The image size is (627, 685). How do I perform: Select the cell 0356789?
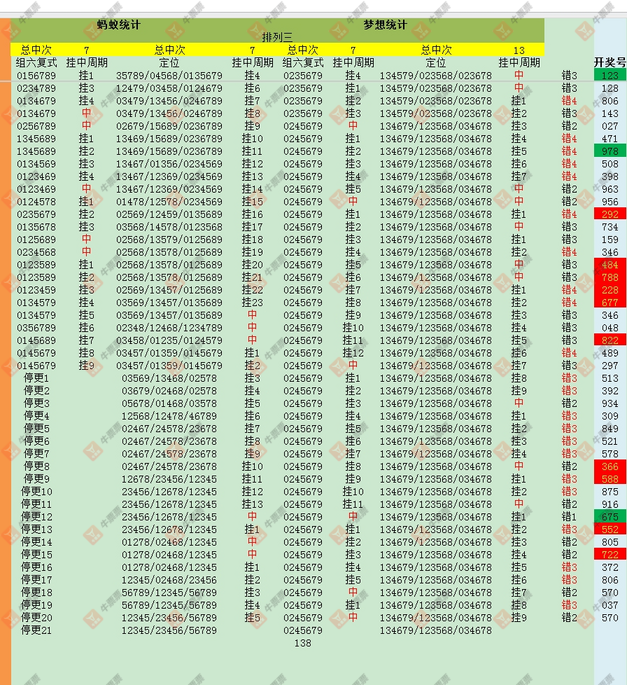(x=36, y=328)
